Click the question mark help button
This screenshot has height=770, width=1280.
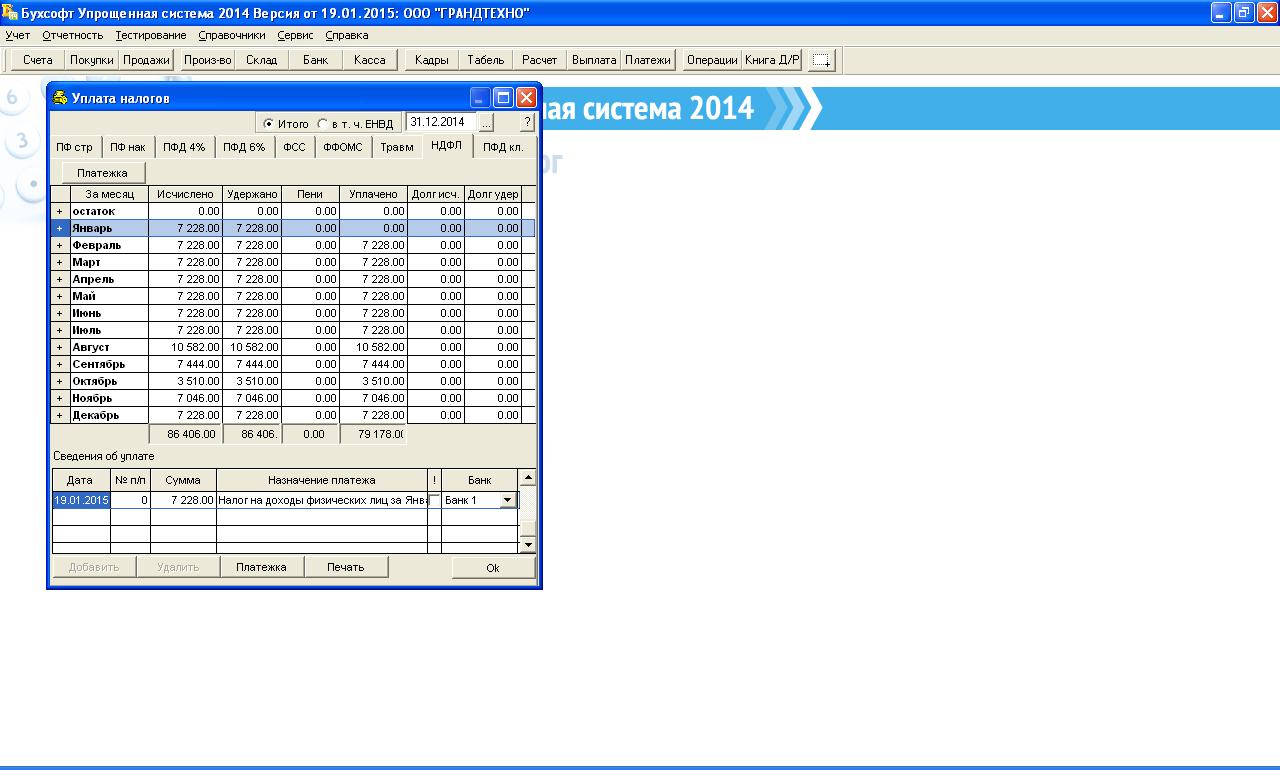coord(527,123)
